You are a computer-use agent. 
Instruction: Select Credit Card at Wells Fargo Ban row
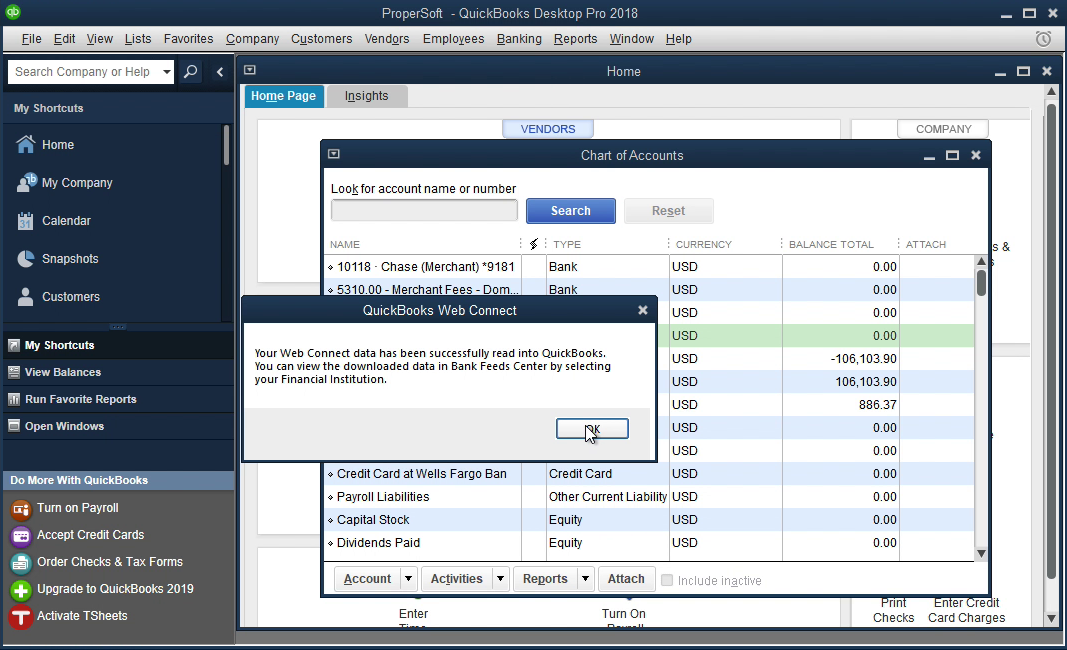(650, 474)
